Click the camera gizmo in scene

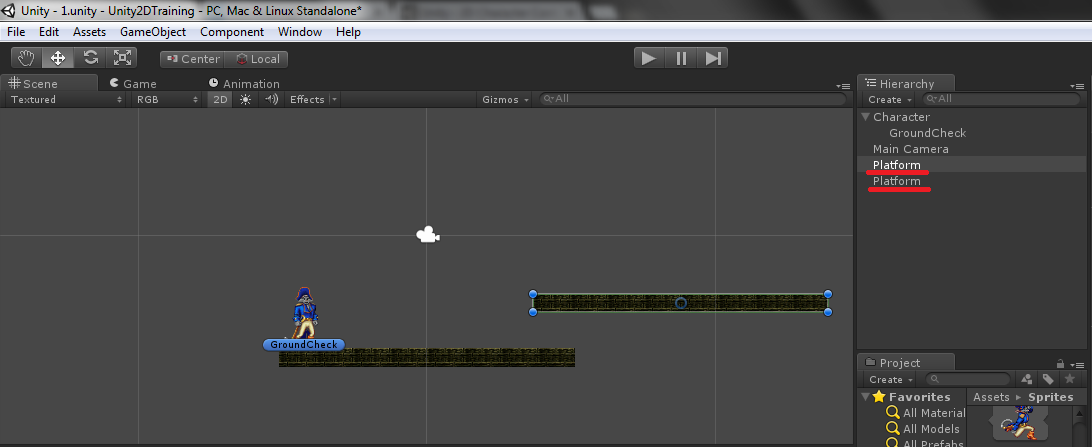tap(428, 235)
